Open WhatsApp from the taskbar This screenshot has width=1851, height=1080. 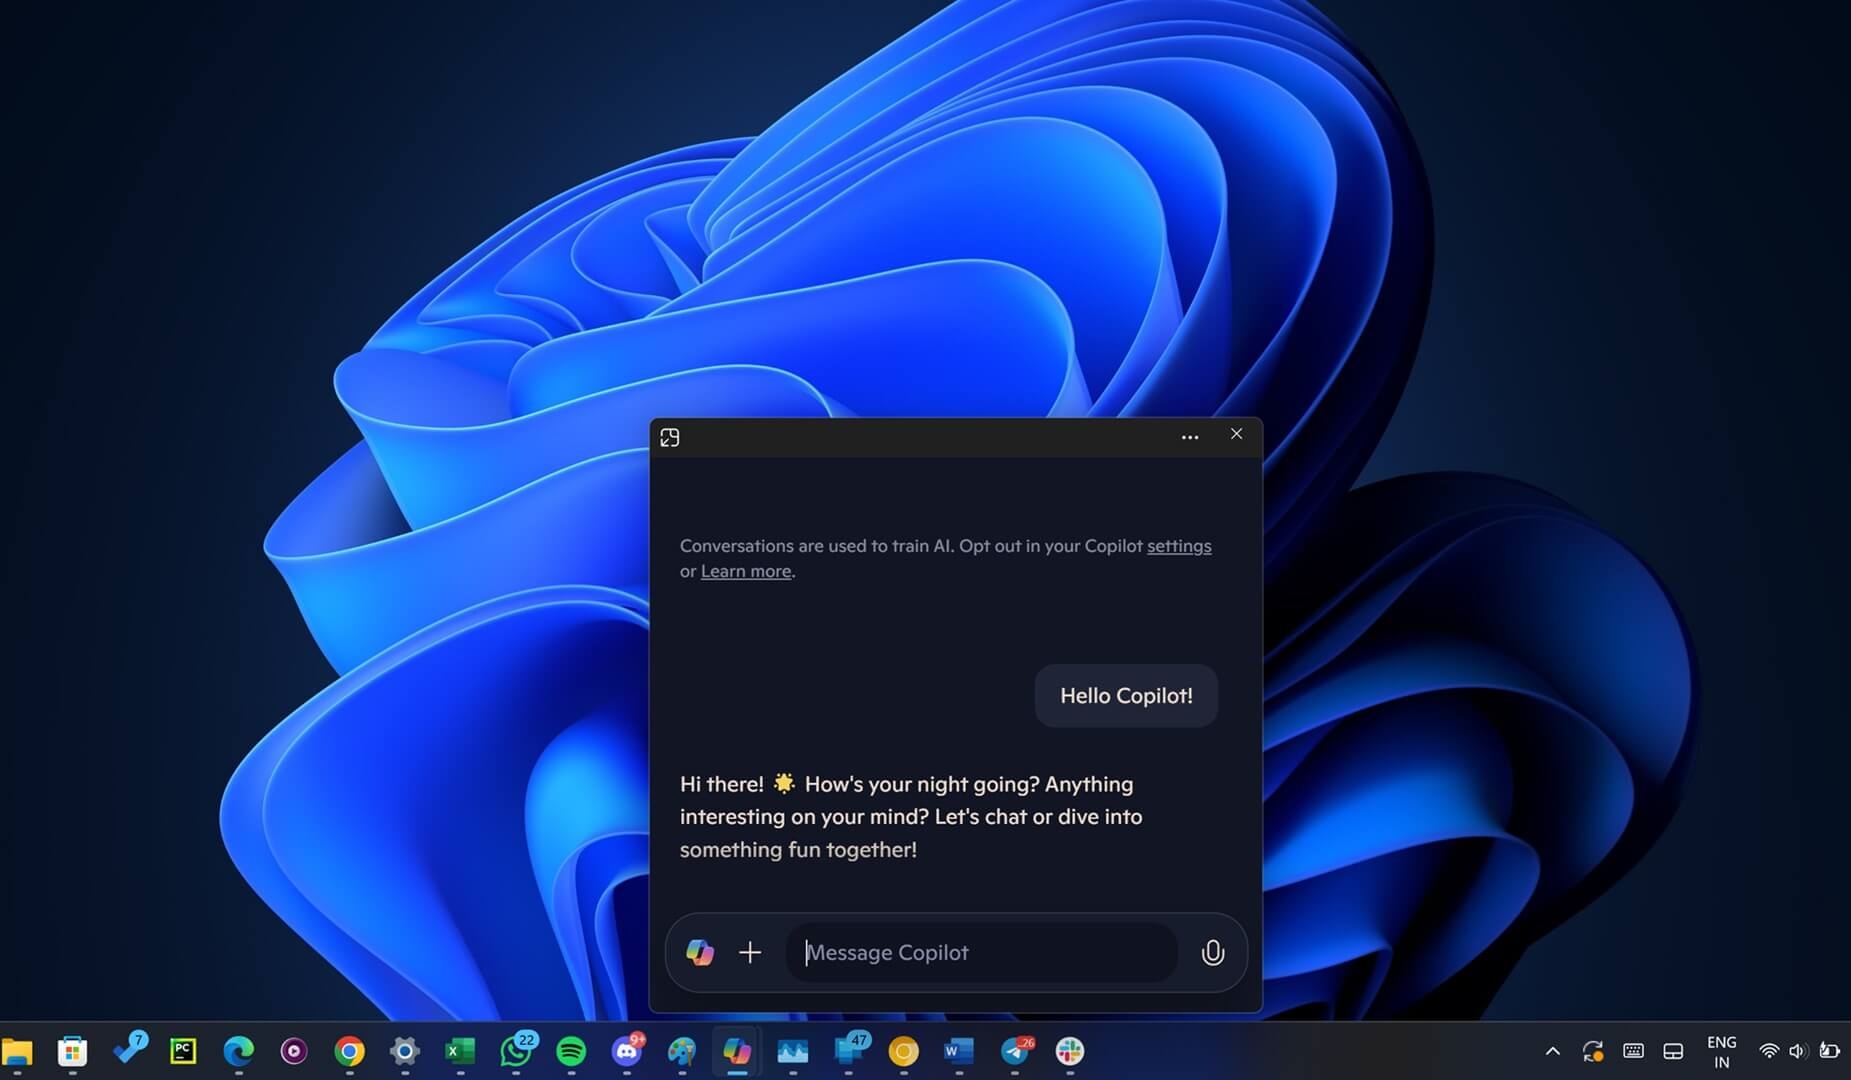(x=516, y=1051)
